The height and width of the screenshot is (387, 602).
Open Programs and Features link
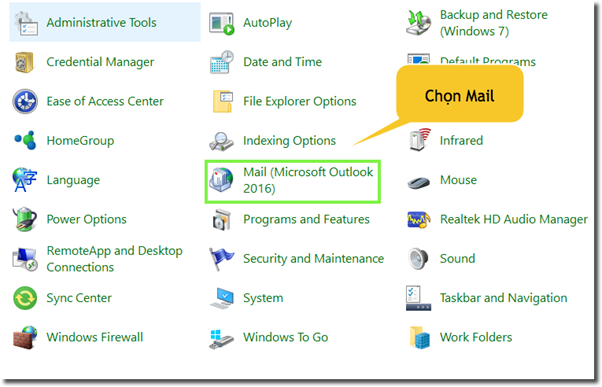(x=306, y=219)
